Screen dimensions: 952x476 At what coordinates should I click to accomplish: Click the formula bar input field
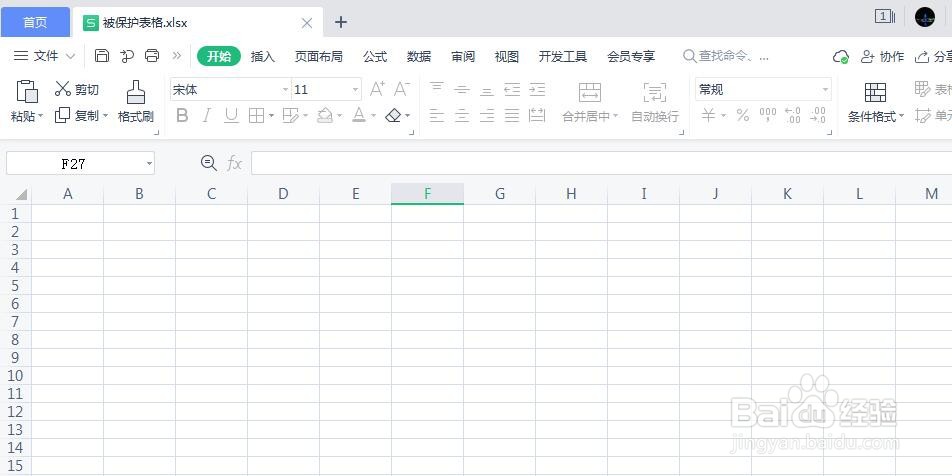click(601, 163)
